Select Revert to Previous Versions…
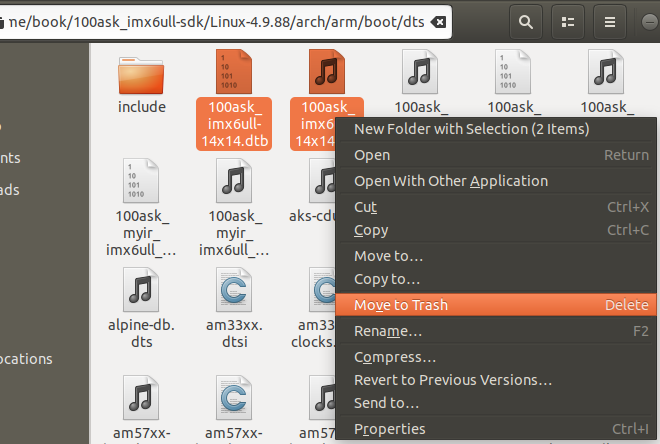The image size is (660, 444). (496, 380)
